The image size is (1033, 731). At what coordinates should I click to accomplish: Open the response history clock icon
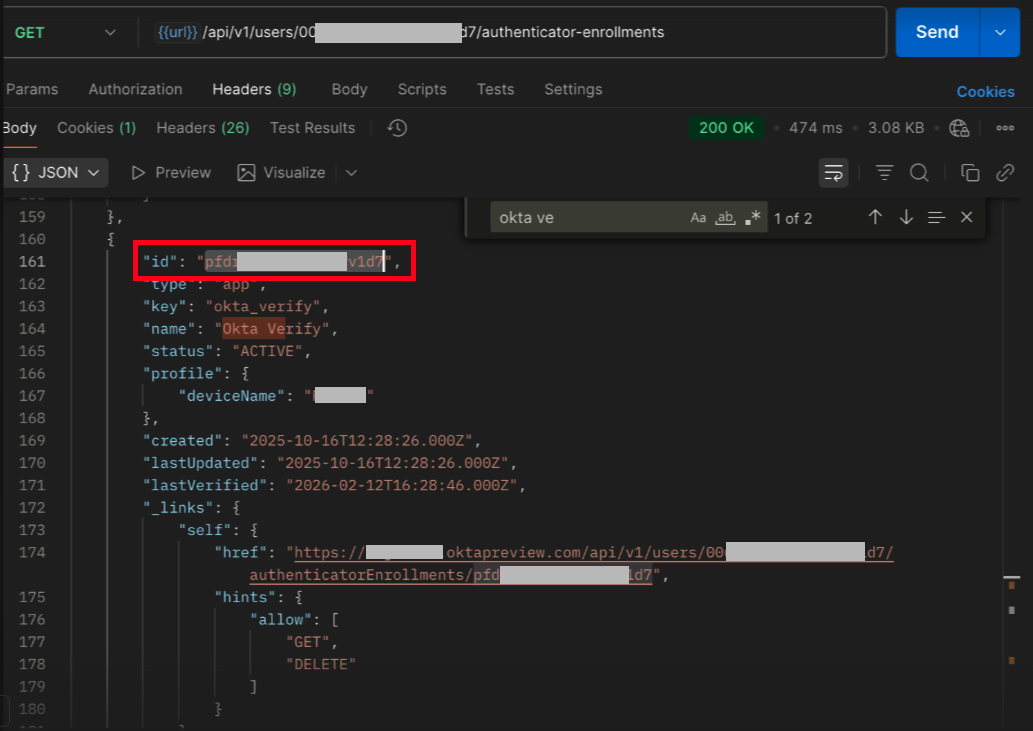pos(397,128)
